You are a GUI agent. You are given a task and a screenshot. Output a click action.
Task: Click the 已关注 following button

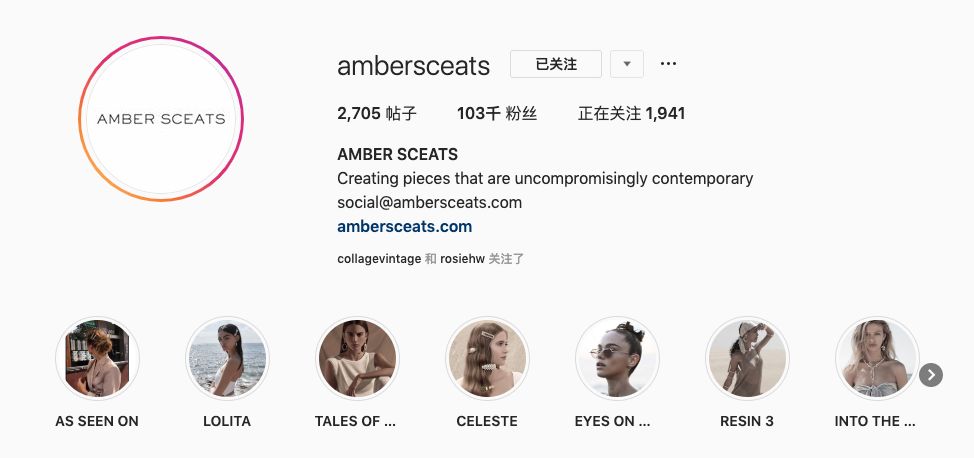coord(556,64)
